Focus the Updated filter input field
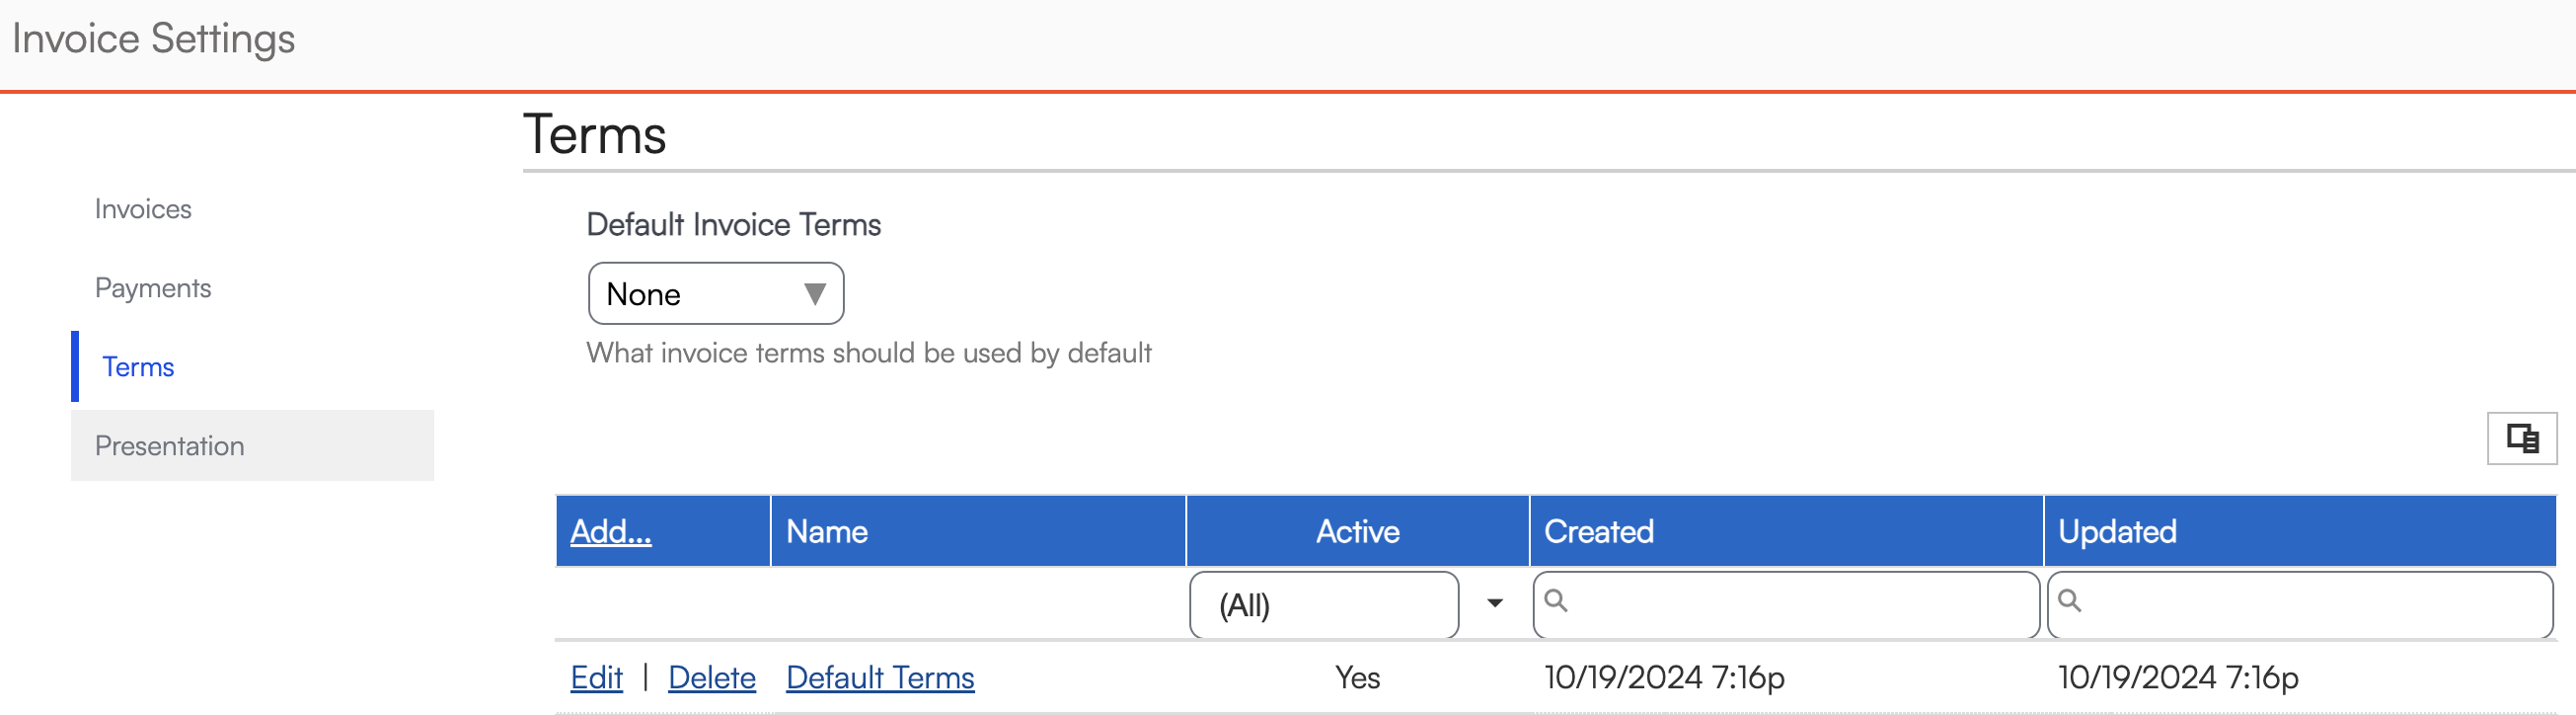The height and width of the screenshot is (715, 2576). click(x=2310, y=604)
